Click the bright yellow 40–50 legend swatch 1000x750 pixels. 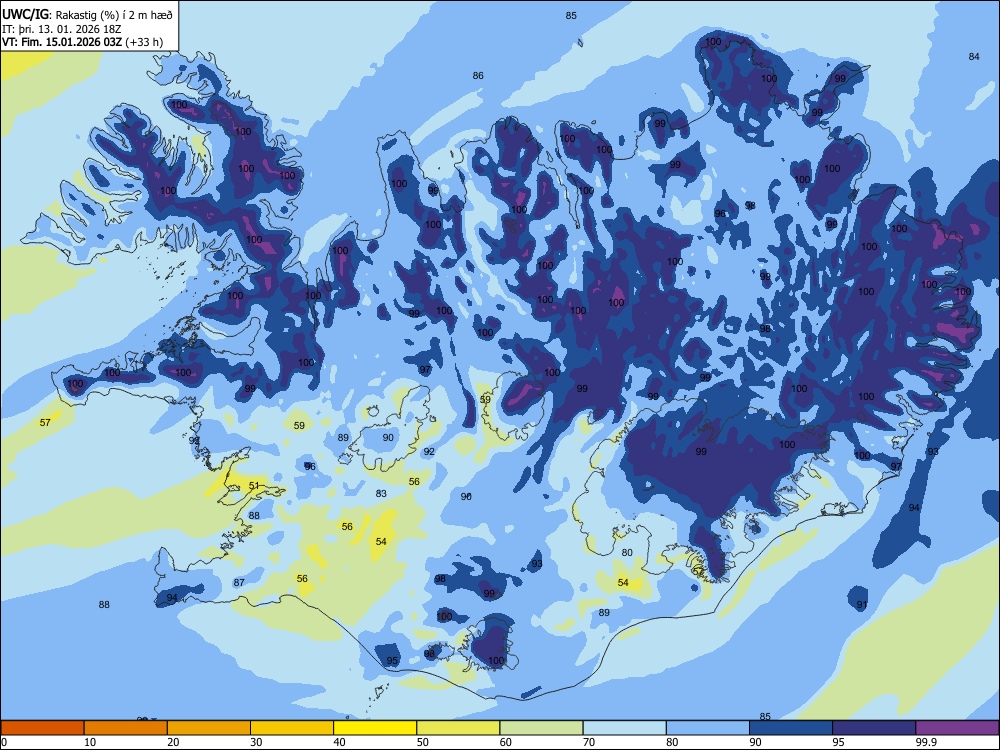point(375,728)
